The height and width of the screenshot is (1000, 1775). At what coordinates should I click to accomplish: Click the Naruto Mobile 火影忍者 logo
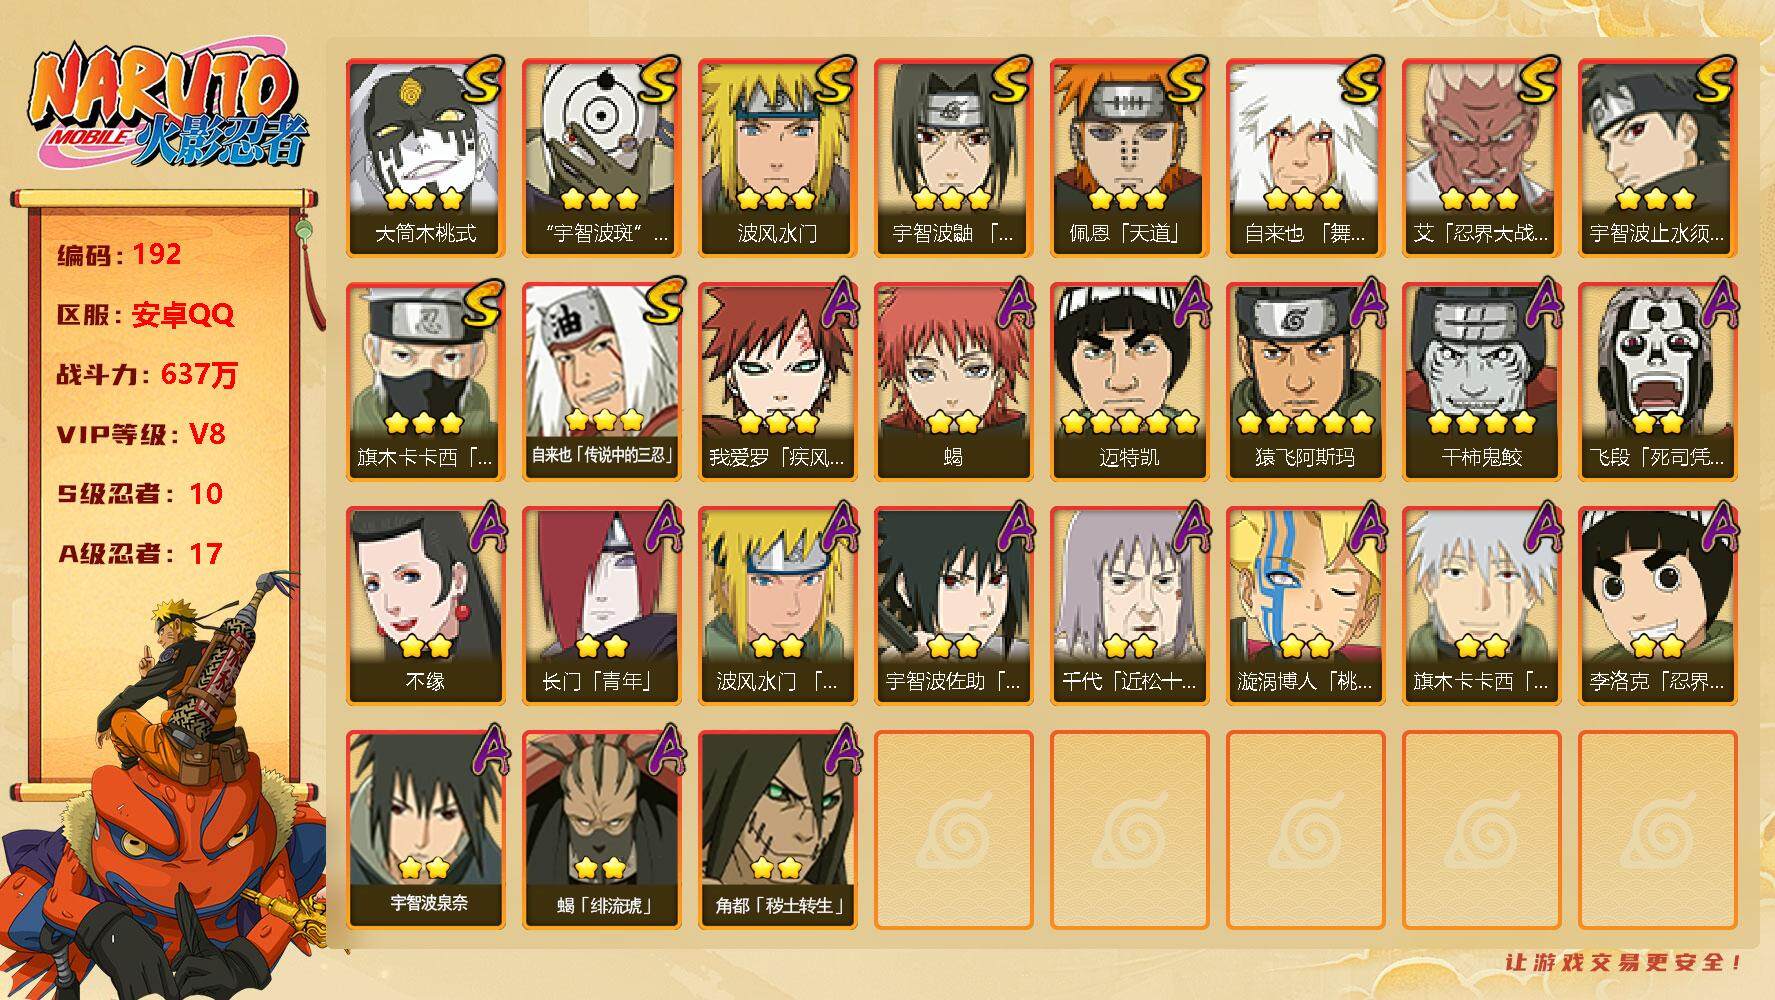click(168, 107)
